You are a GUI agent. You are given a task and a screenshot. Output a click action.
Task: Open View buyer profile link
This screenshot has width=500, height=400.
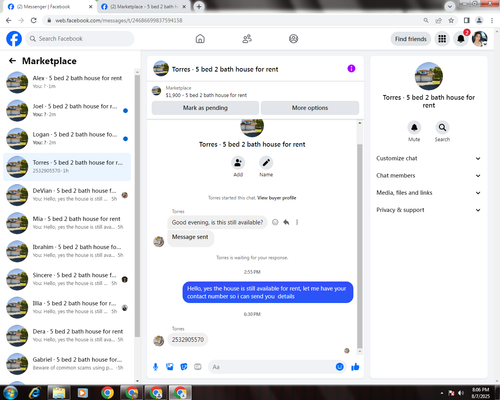(277, 198)
